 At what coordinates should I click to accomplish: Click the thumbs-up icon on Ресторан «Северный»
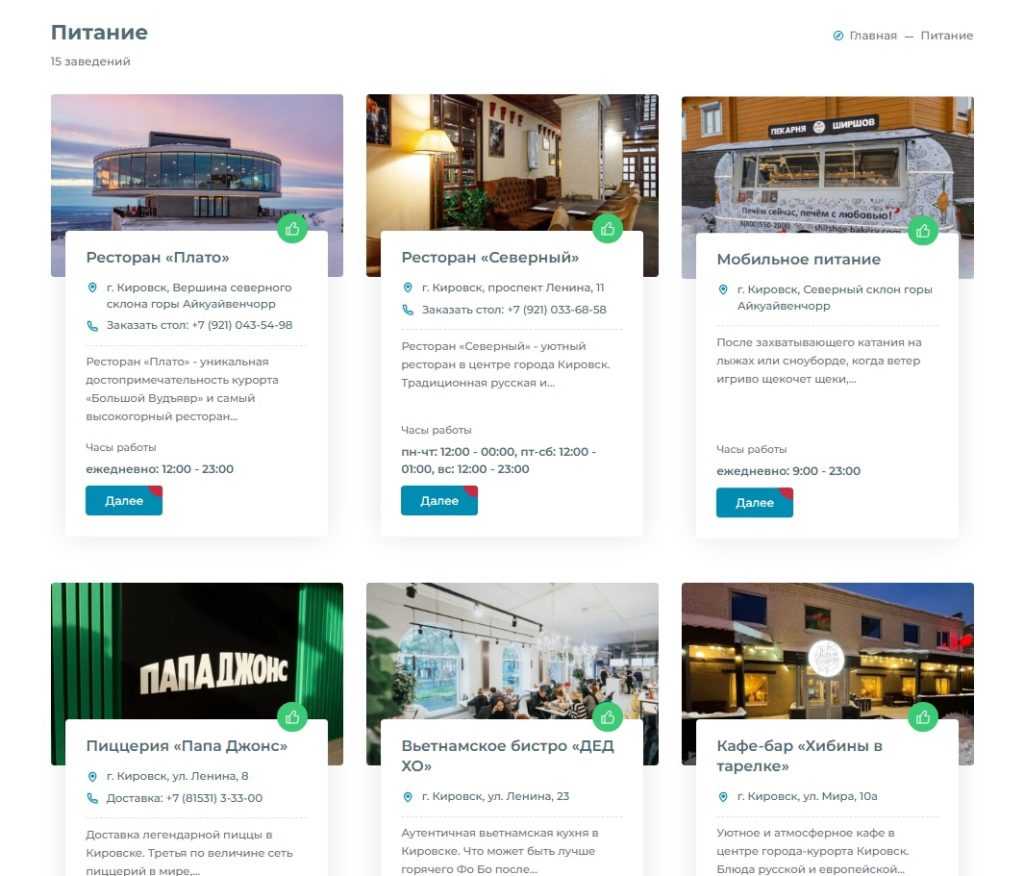pyautogui.click(x=607, y=229)
